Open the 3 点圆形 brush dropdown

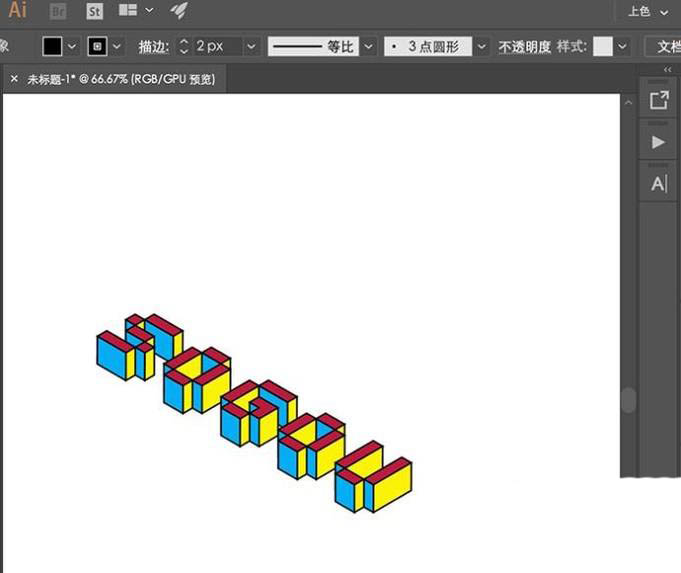482,47
